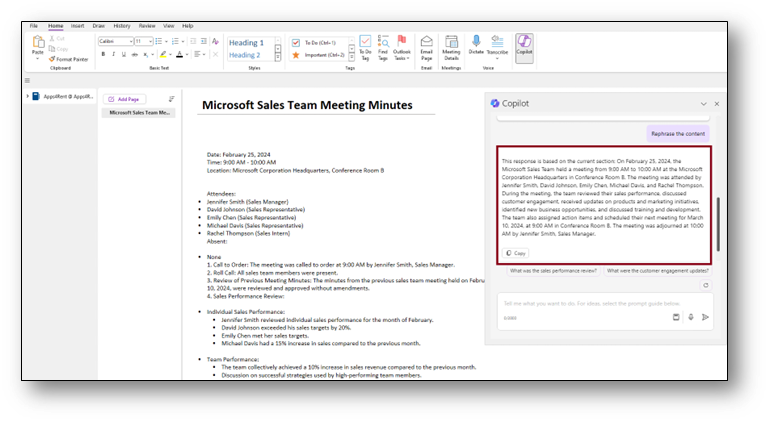Apply the Heading 1 style
The height and width of the screenshot is (423, 770).
point(246,43)
